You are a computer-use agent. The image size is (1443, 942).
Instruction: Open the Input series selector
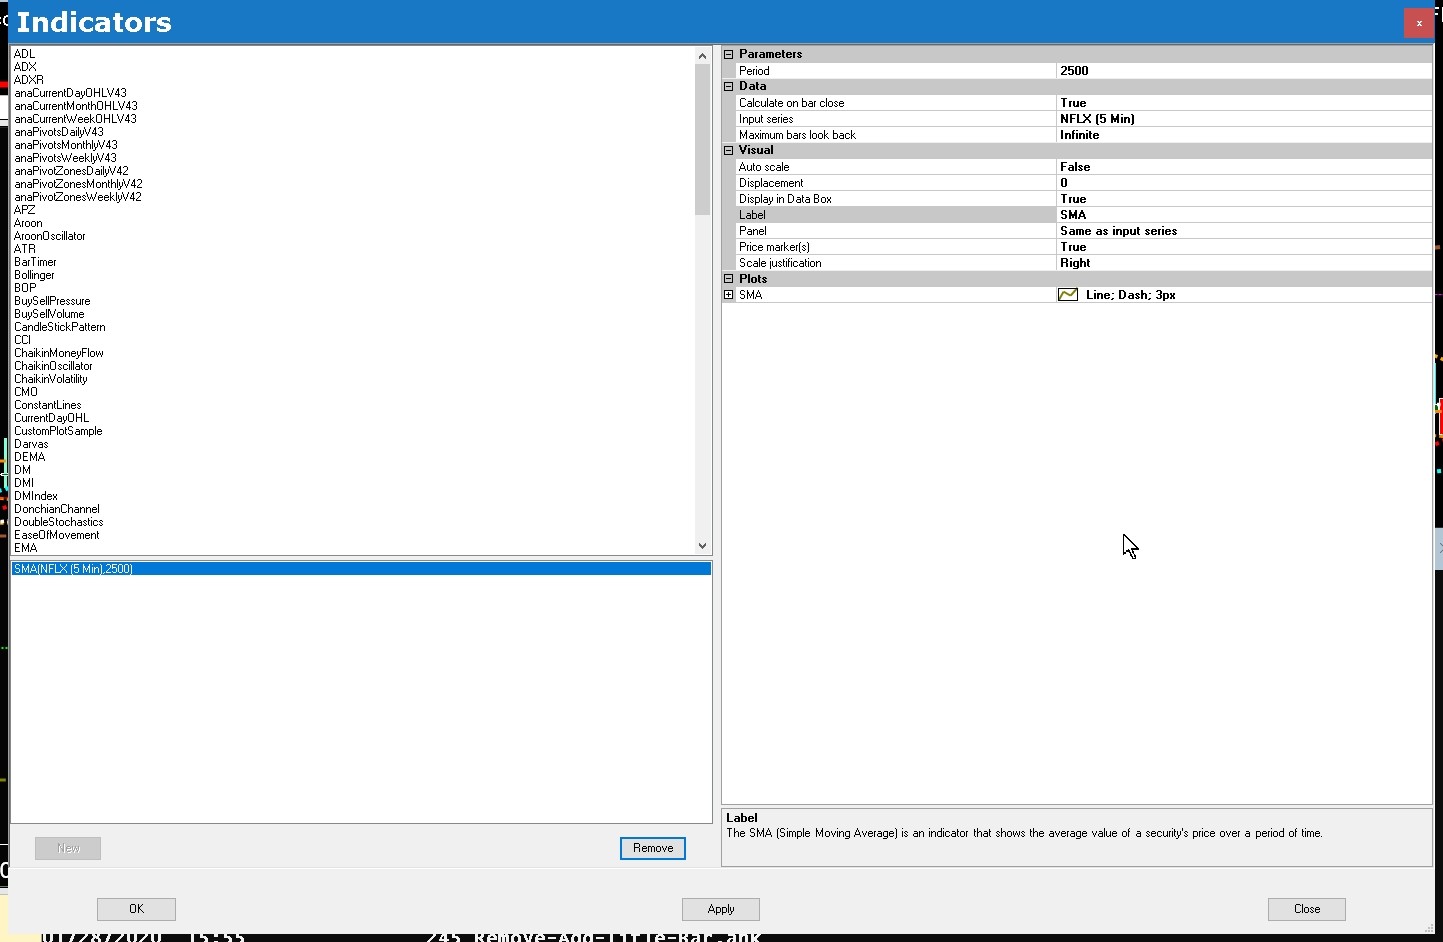pos(1240,118)
